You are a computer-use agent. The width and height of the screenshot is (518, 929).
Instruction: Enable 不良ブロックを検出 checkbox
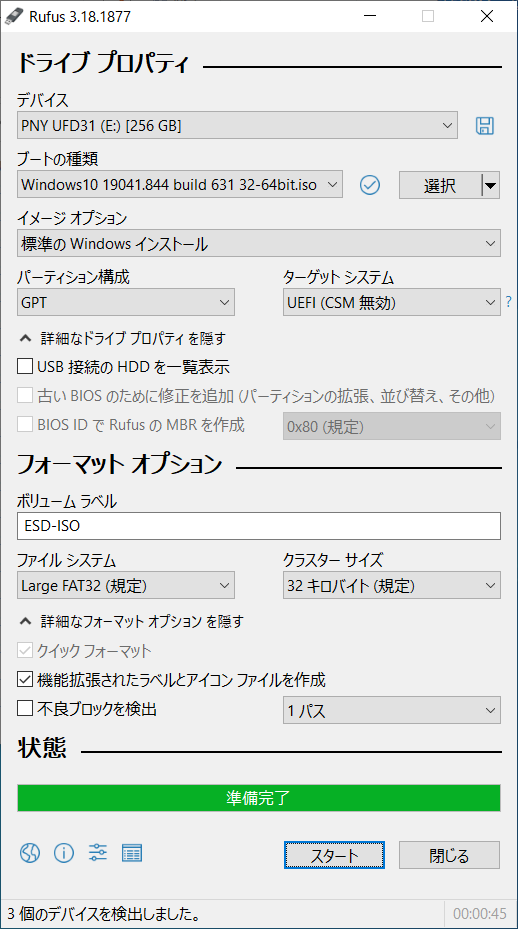pyautogui.click(x=24, y=709)
